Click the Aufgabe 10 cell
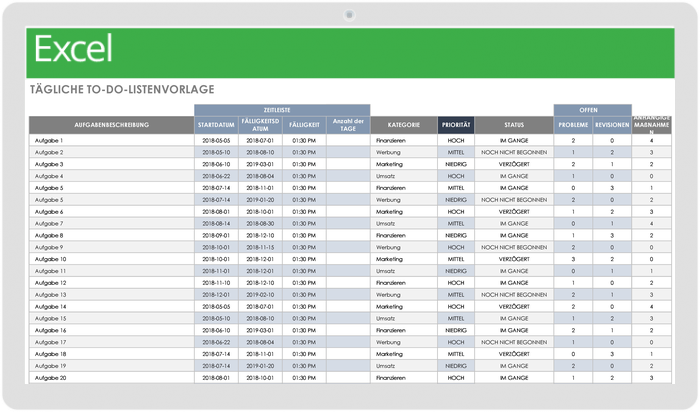Viewport: 700px width, 412px height. 112,259
